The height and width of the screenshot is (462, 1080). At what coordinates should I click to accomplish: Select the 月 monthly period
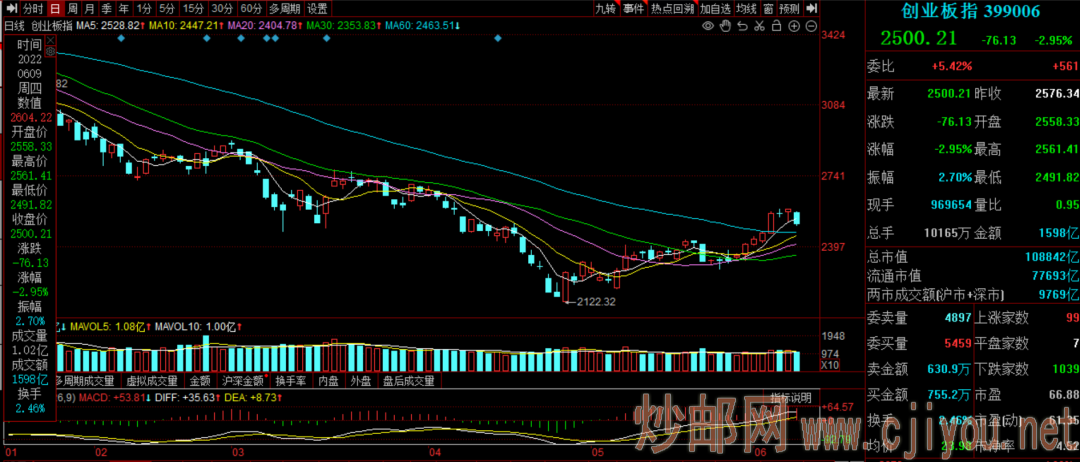(x=90, y=9)
